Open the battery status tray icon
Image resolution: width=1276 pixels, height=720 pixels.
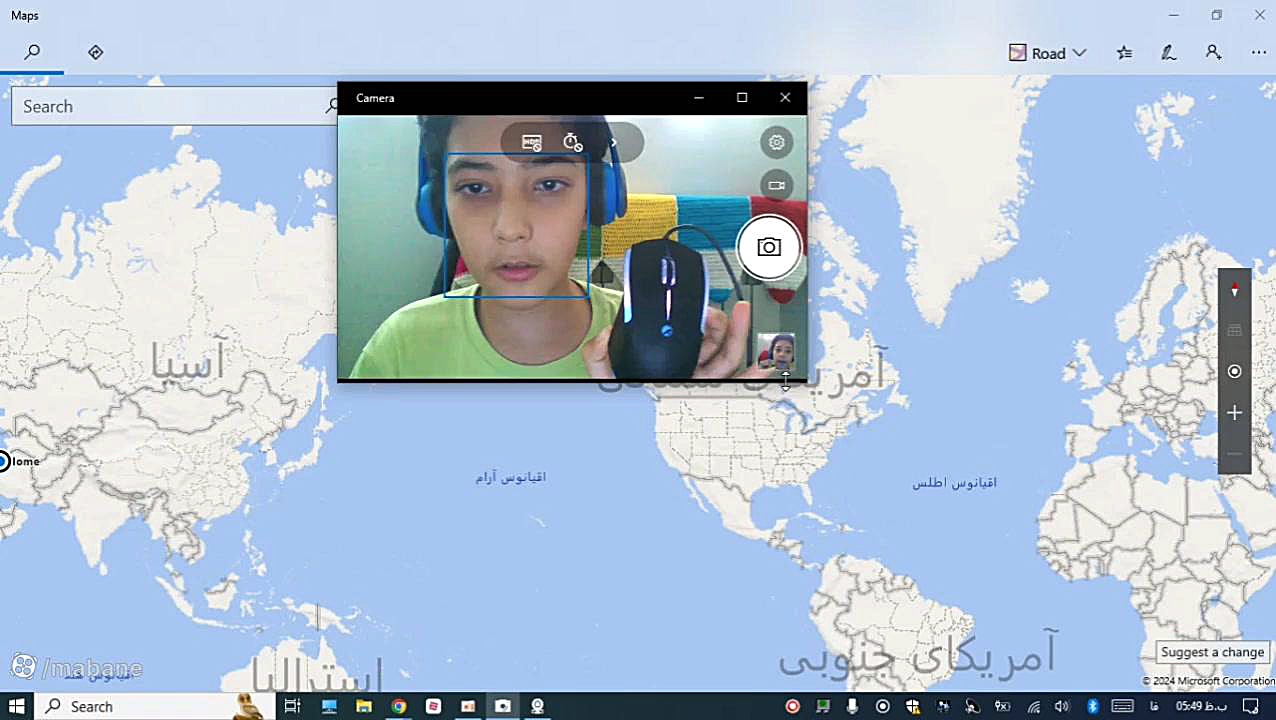(1002, 706)
